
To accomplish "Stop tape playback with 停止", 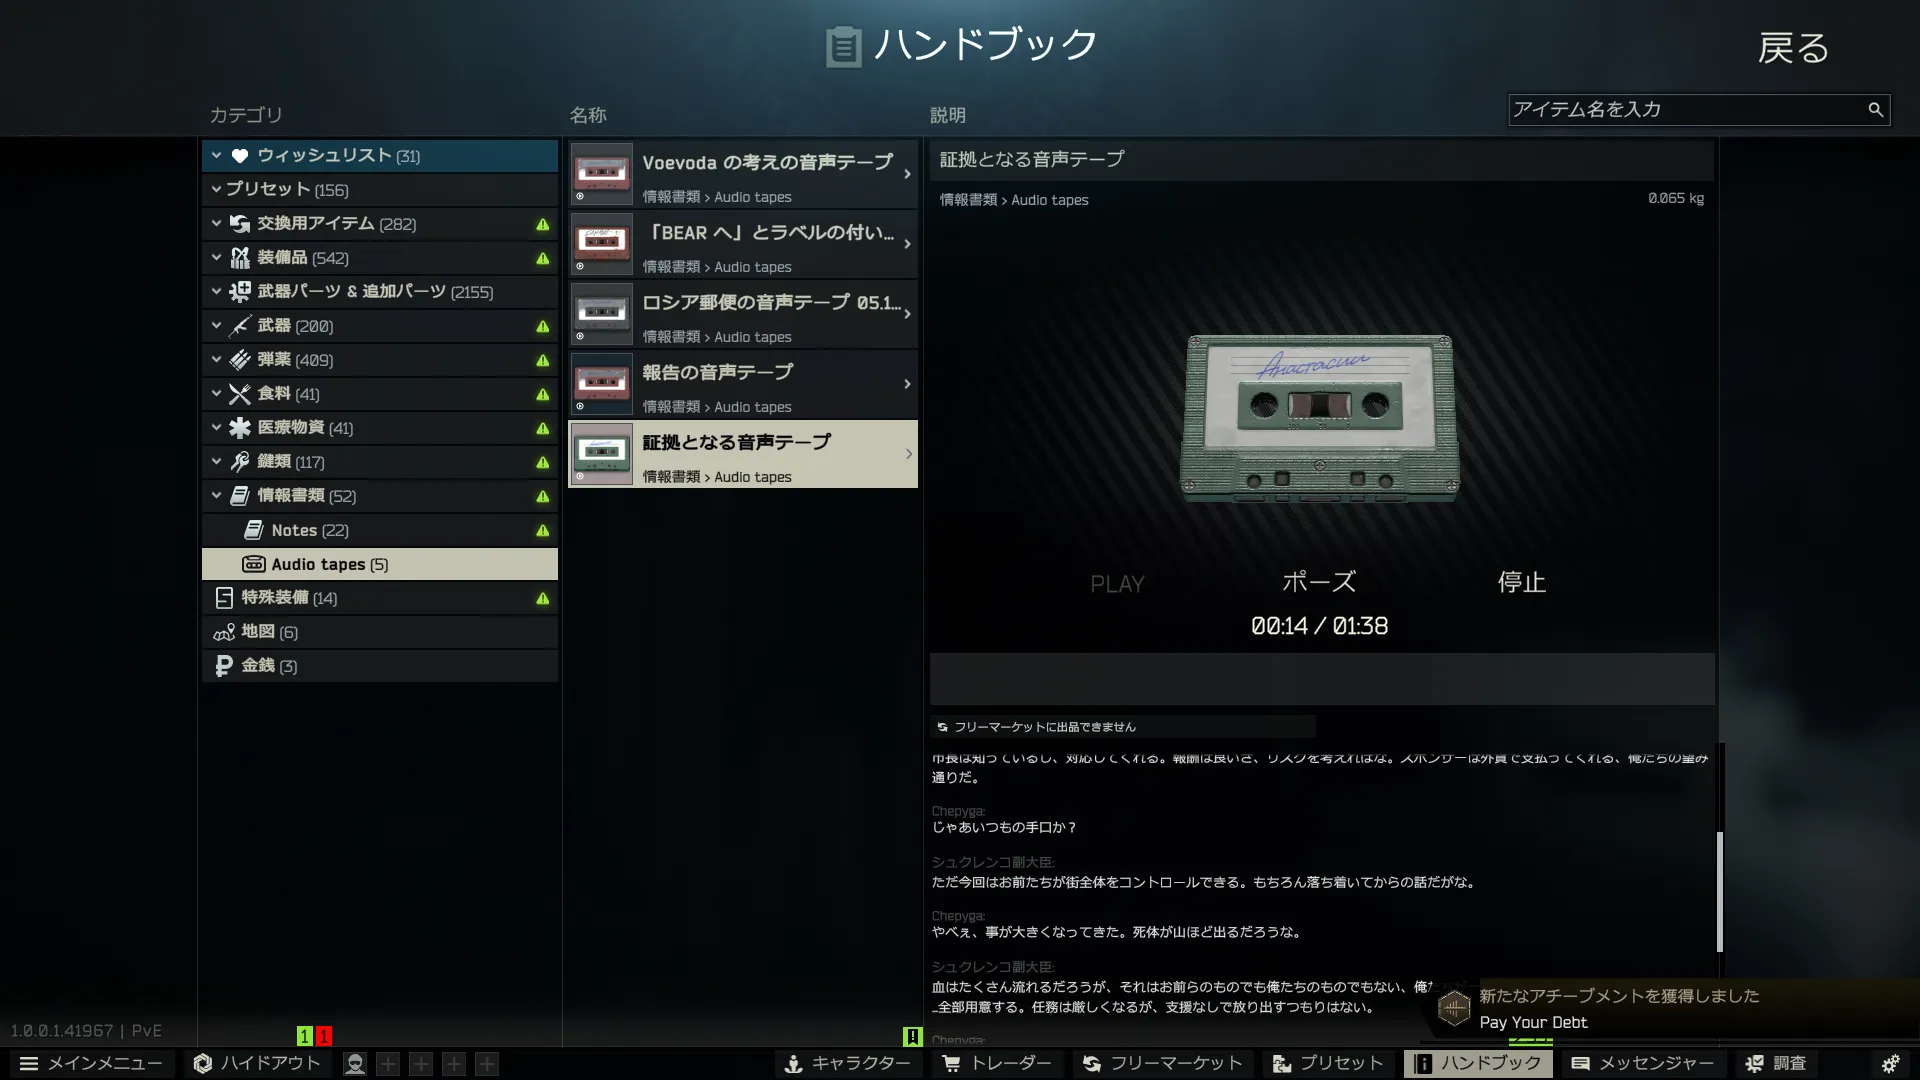I will [1521, 582].
